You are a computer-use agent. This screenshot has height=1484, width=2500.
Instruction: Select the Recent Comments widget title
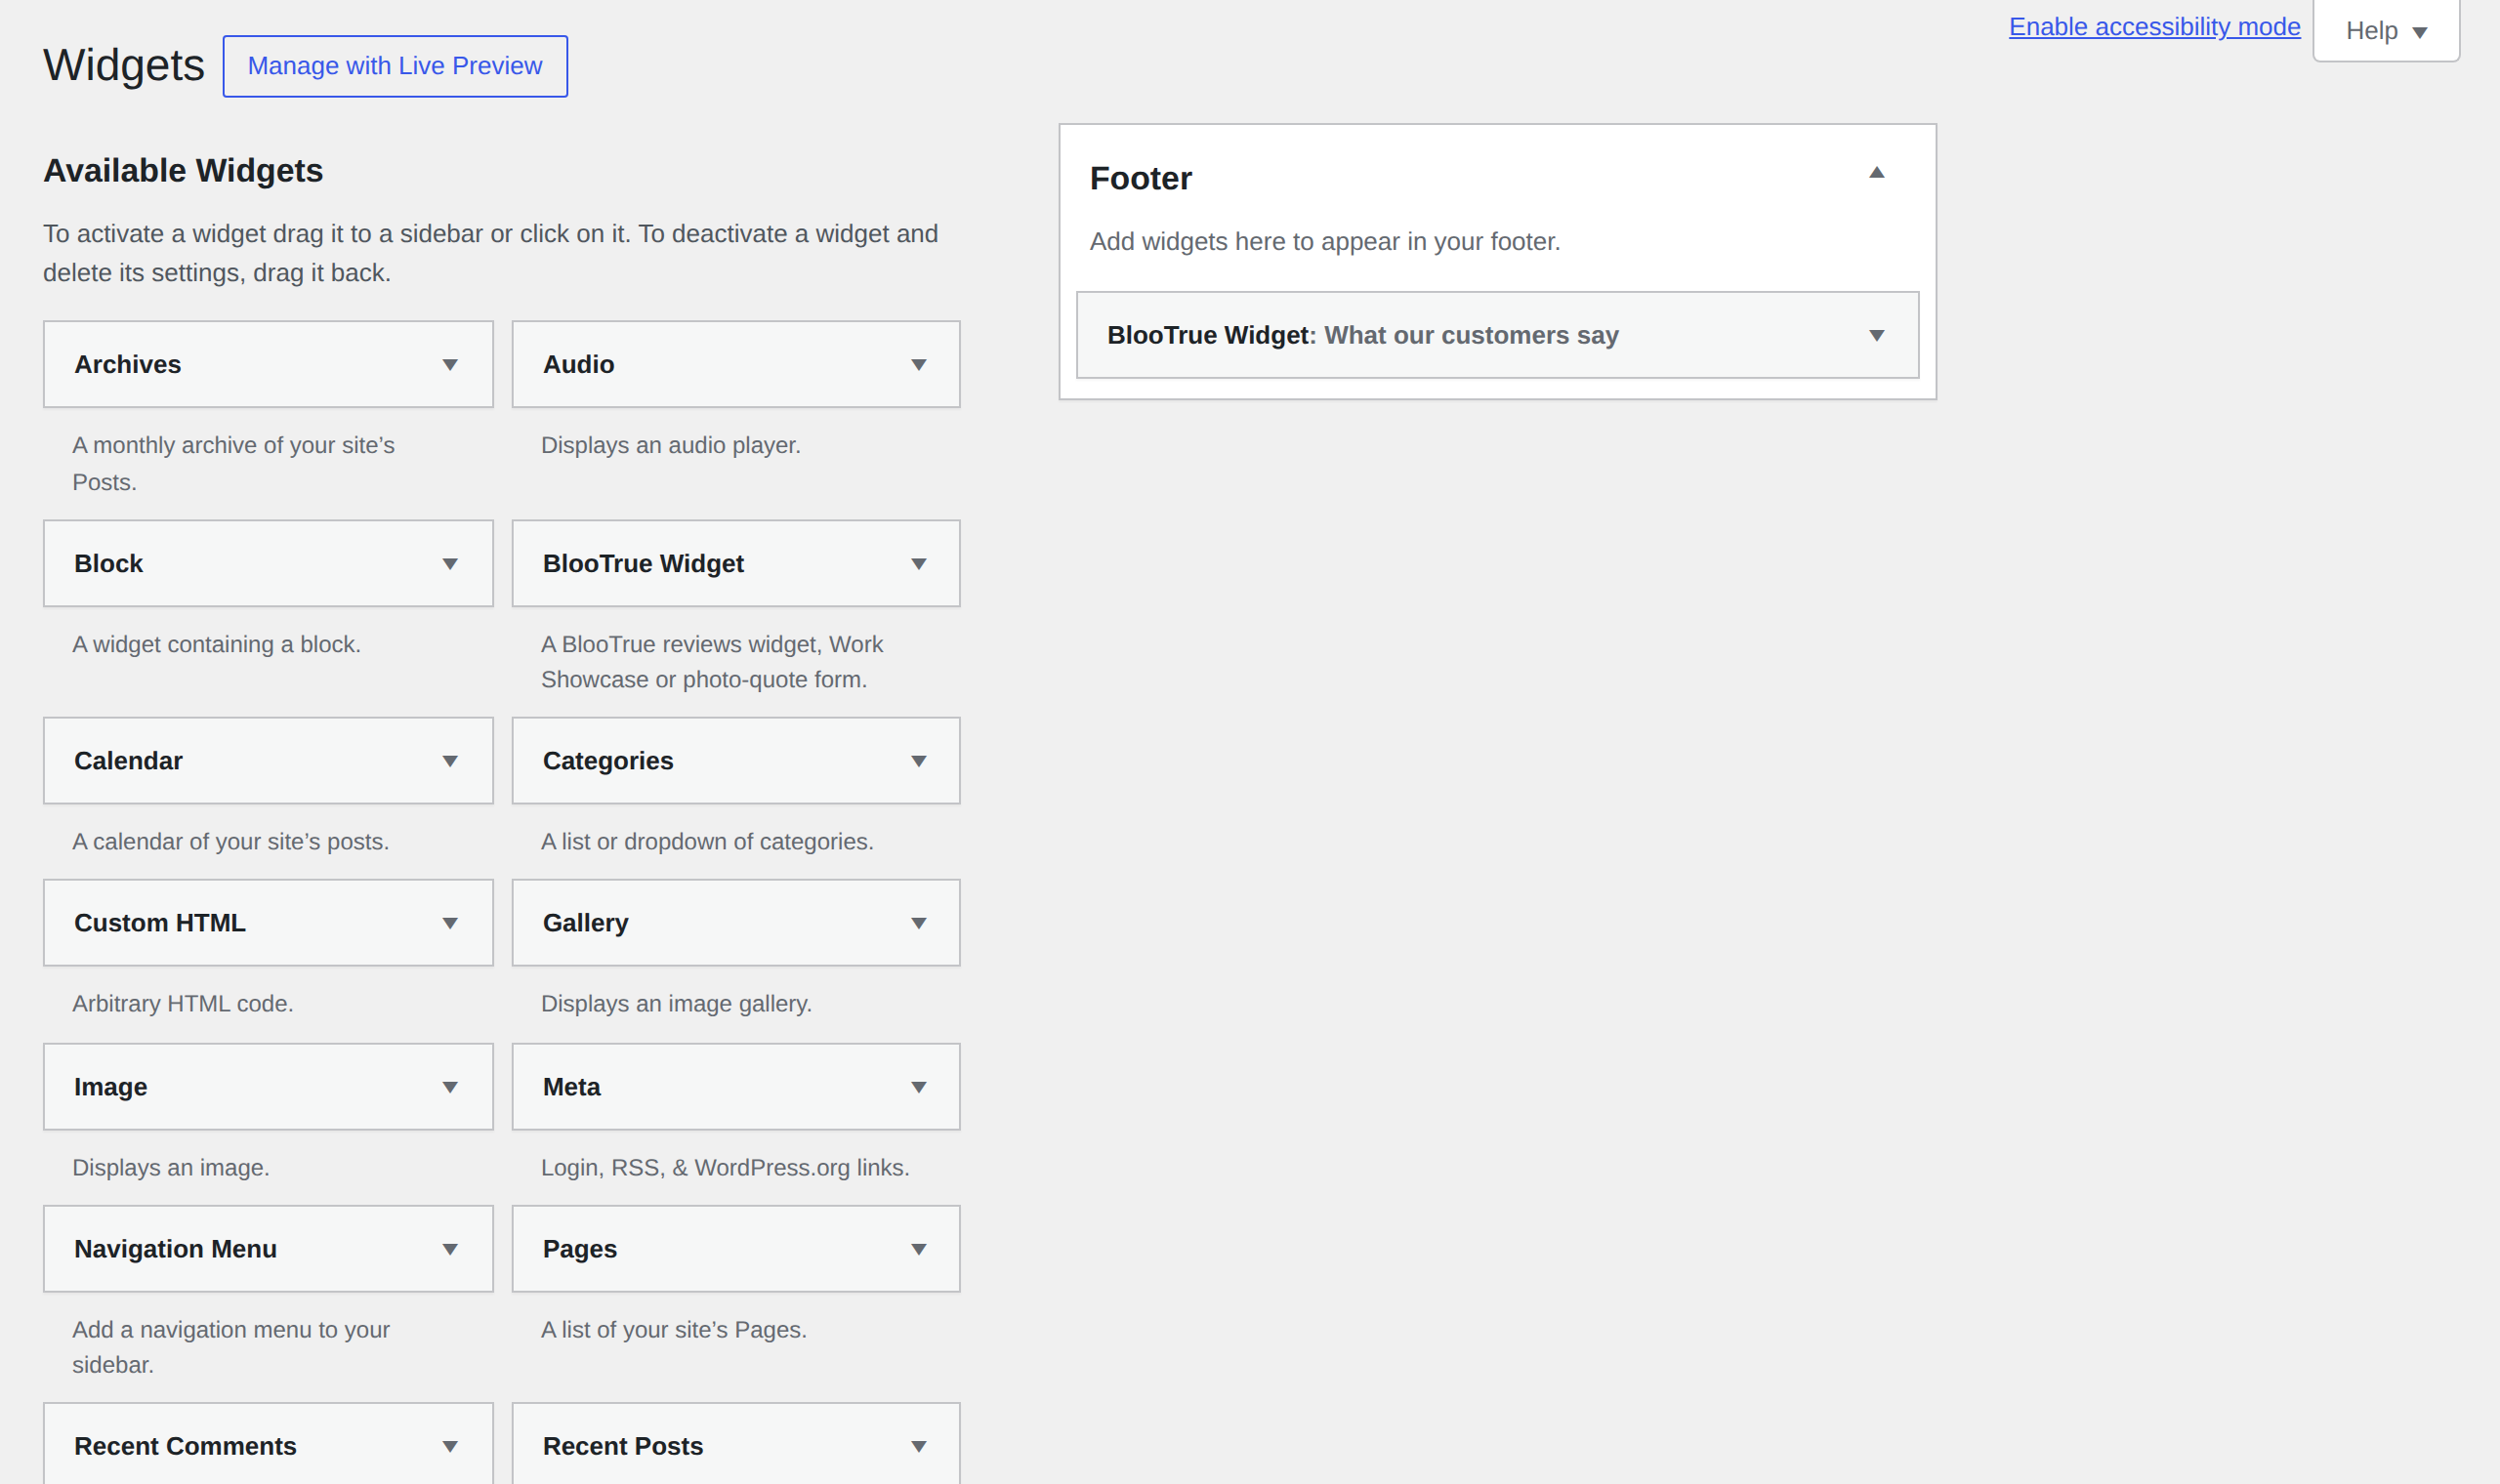tap(186, 1446)
